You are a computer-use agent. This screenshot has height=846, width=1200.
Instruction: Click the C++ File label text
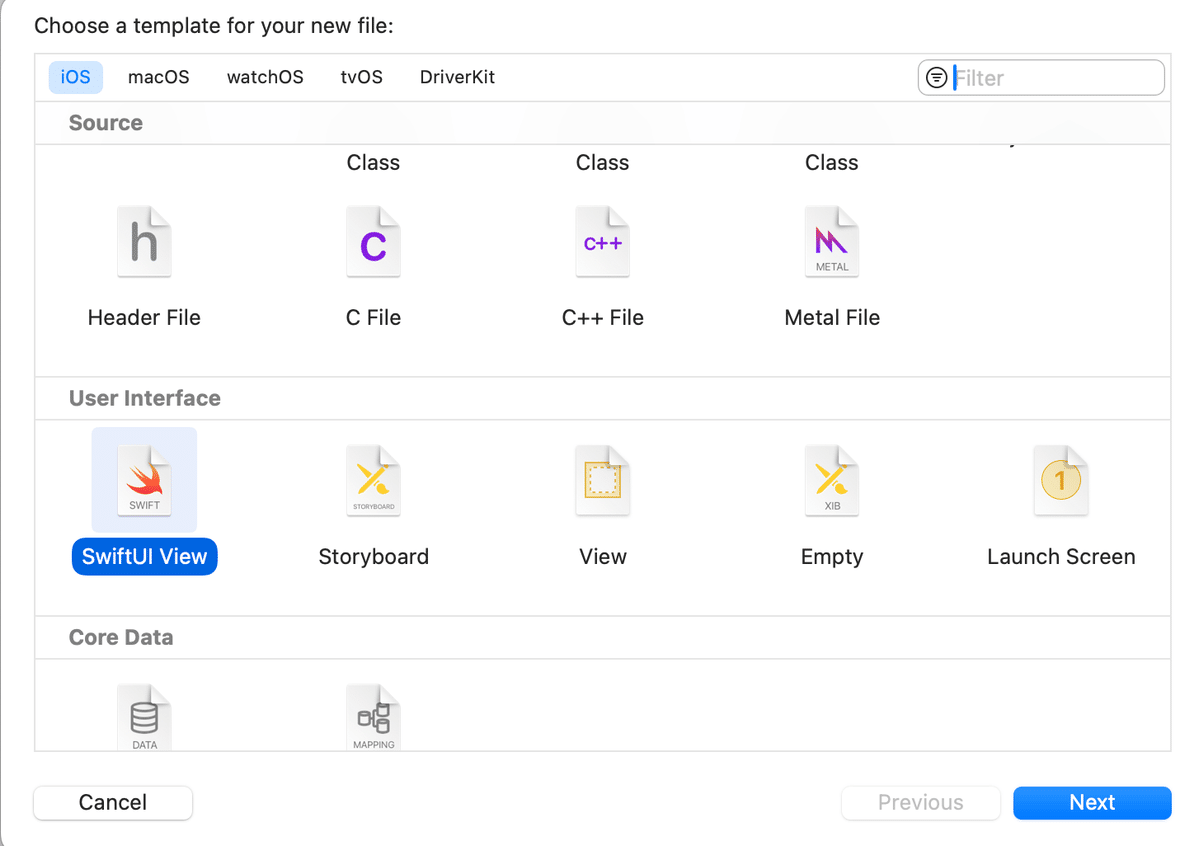click(603, 318)
